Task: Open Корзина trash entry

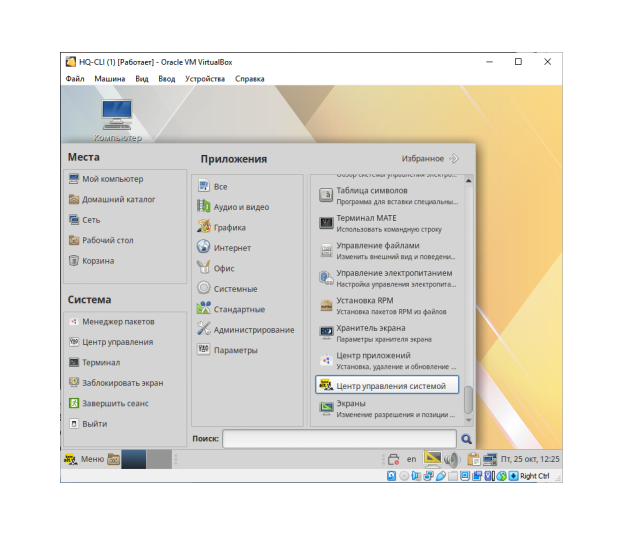Action: 92,261
